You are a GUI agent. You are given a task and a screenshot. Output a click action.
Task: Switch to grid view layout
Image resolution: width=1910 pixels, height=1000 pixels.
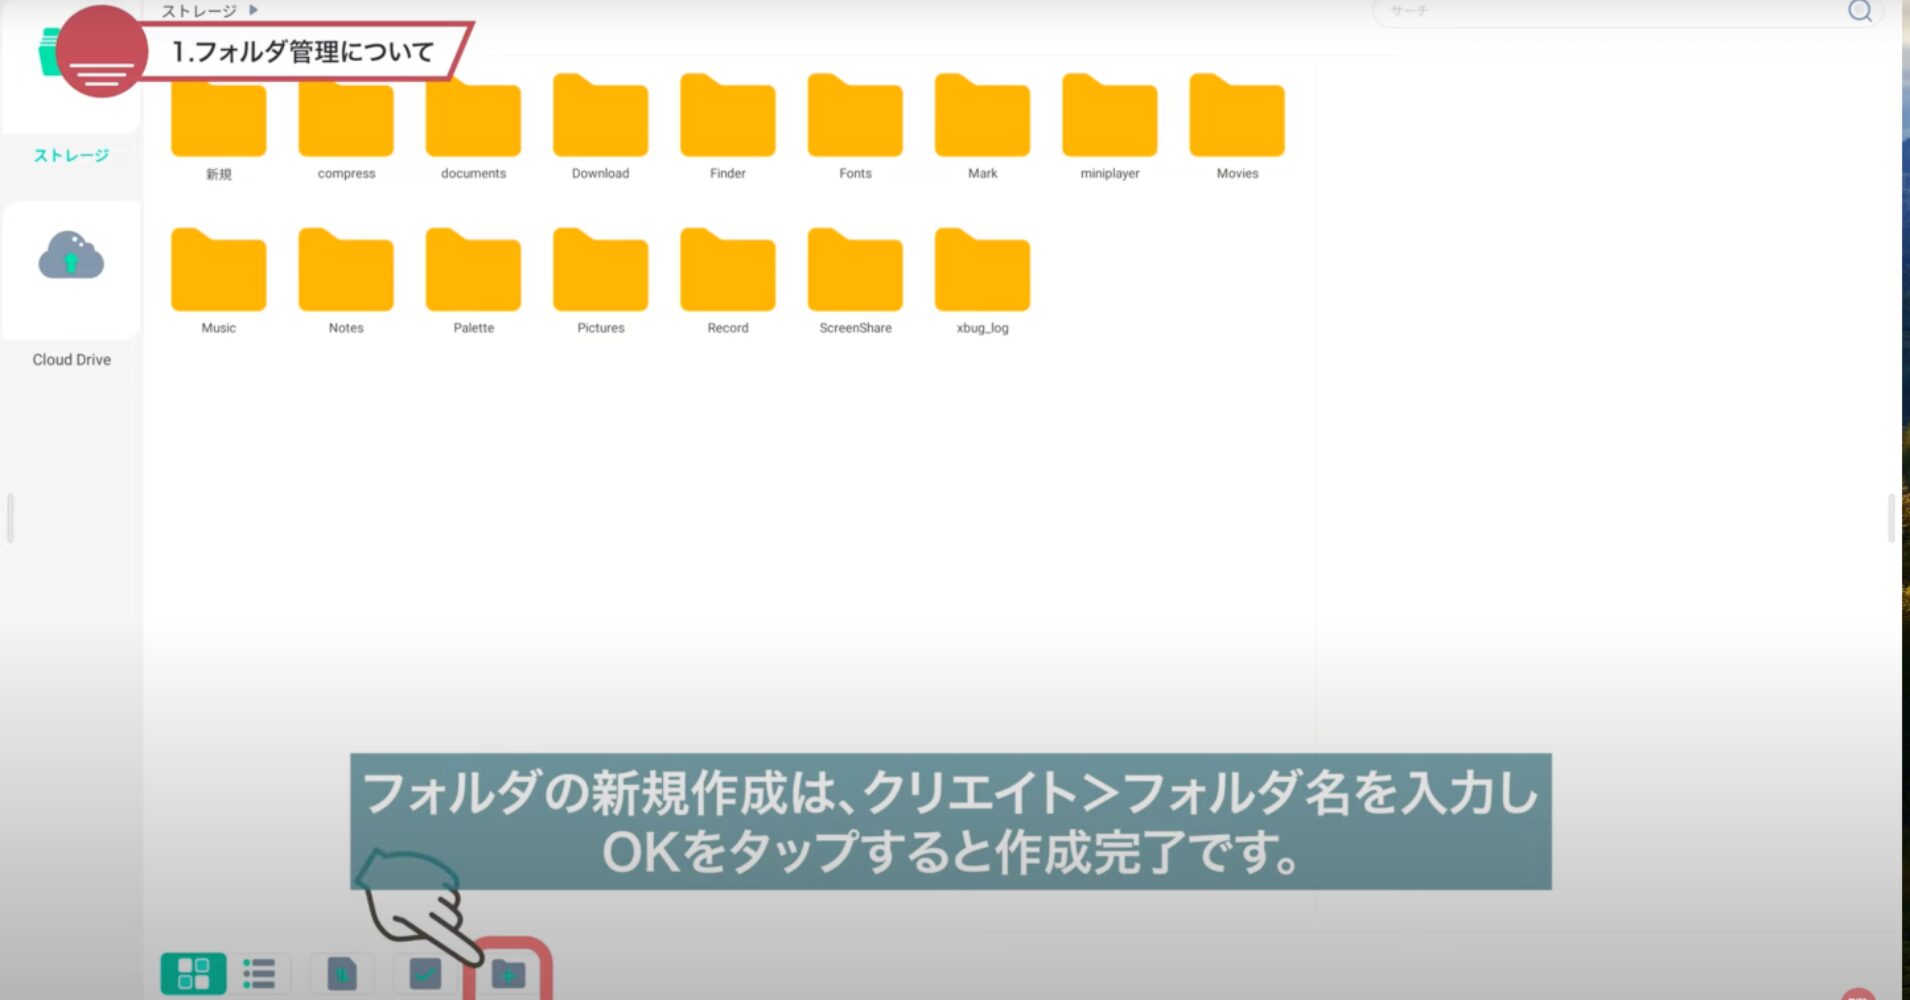click(x=193, y=973)
